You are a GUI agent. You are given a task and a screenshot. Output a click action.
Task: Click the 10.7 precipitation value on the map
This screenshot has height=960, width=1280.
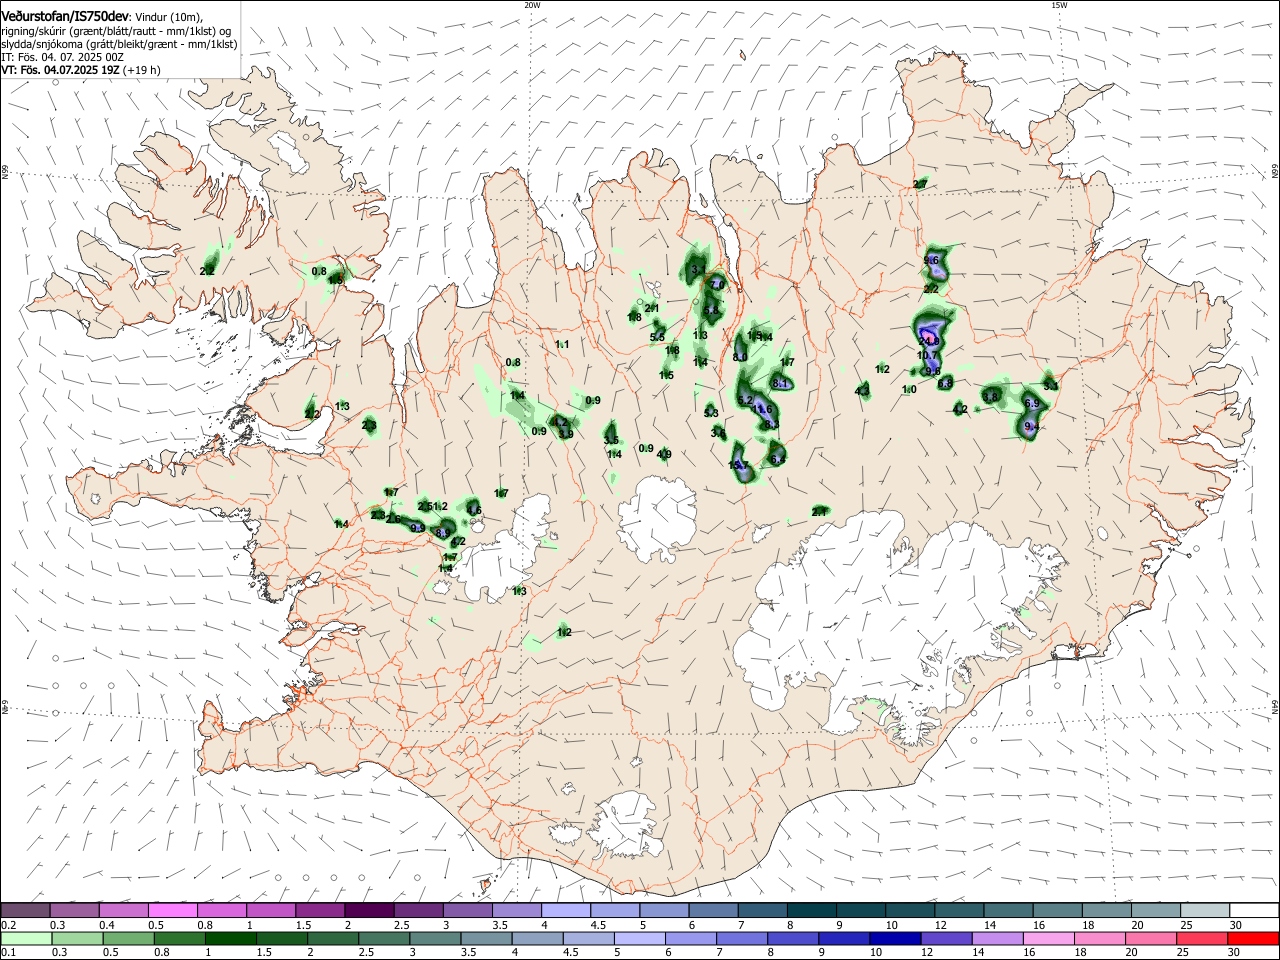pos(928,355)
